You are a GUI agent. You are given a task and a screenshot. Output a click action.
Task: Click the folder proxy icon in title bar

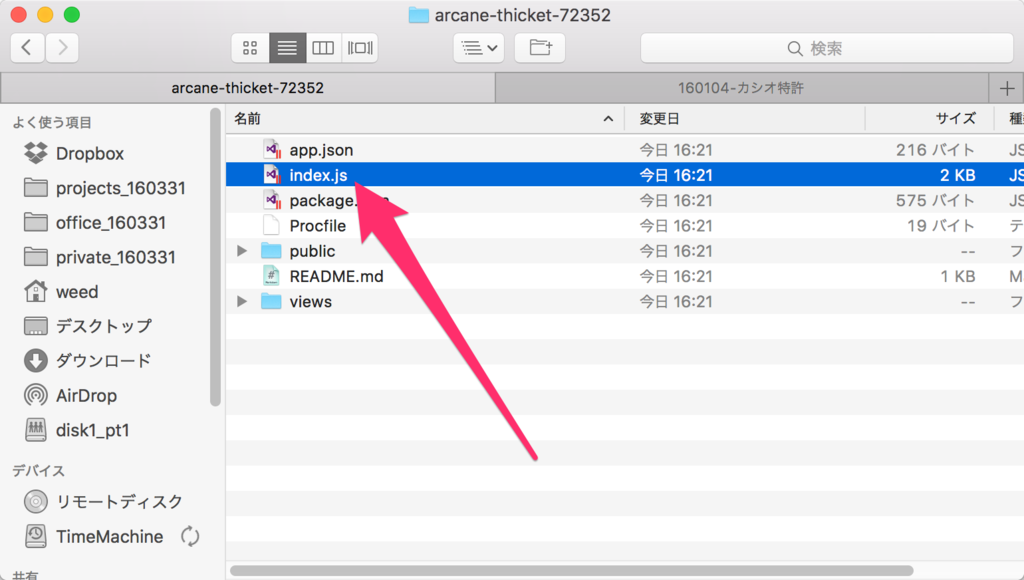tap(418, 15)
